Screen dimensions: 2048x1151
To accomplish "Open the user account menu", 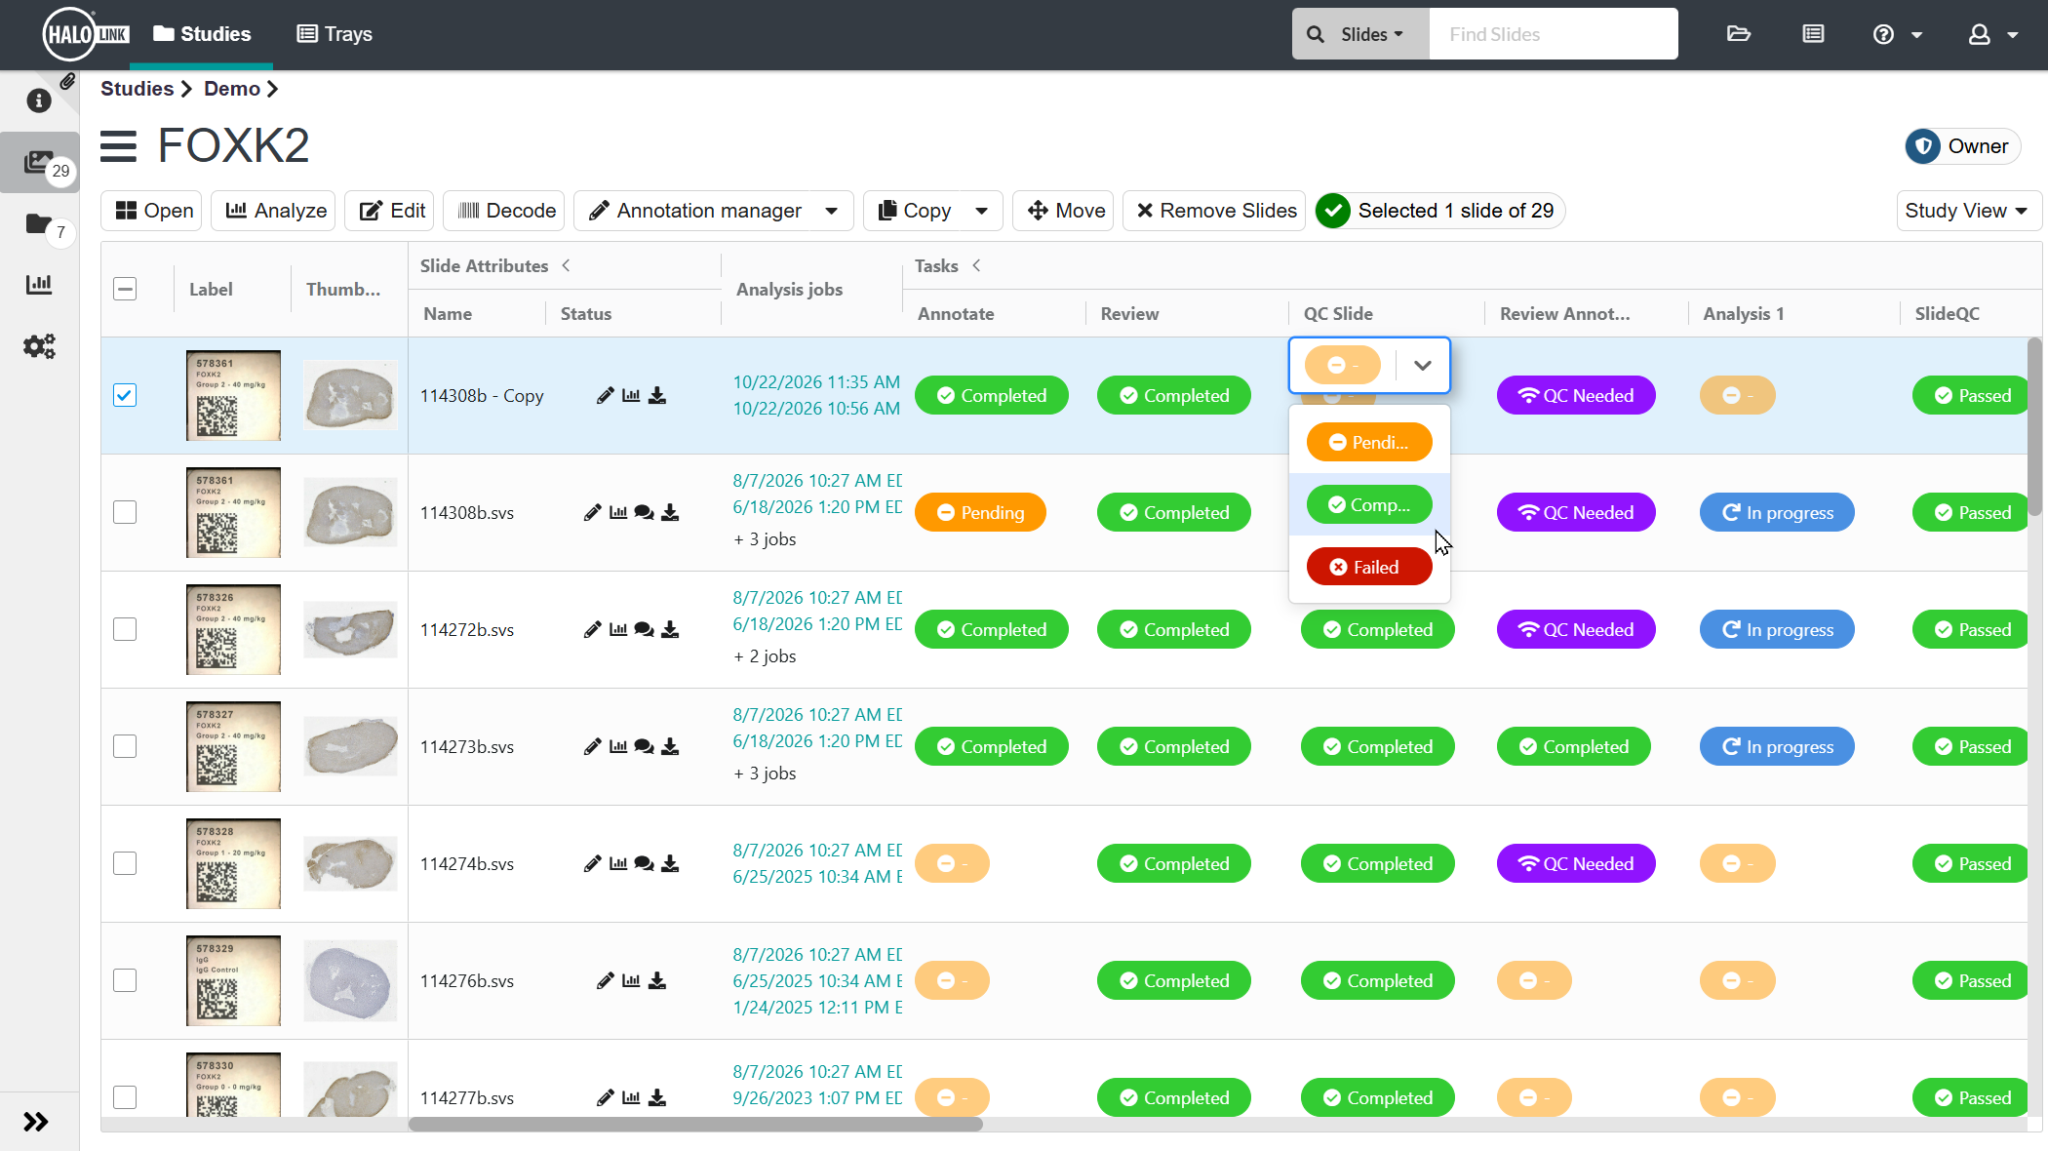I will [1993, 34].
